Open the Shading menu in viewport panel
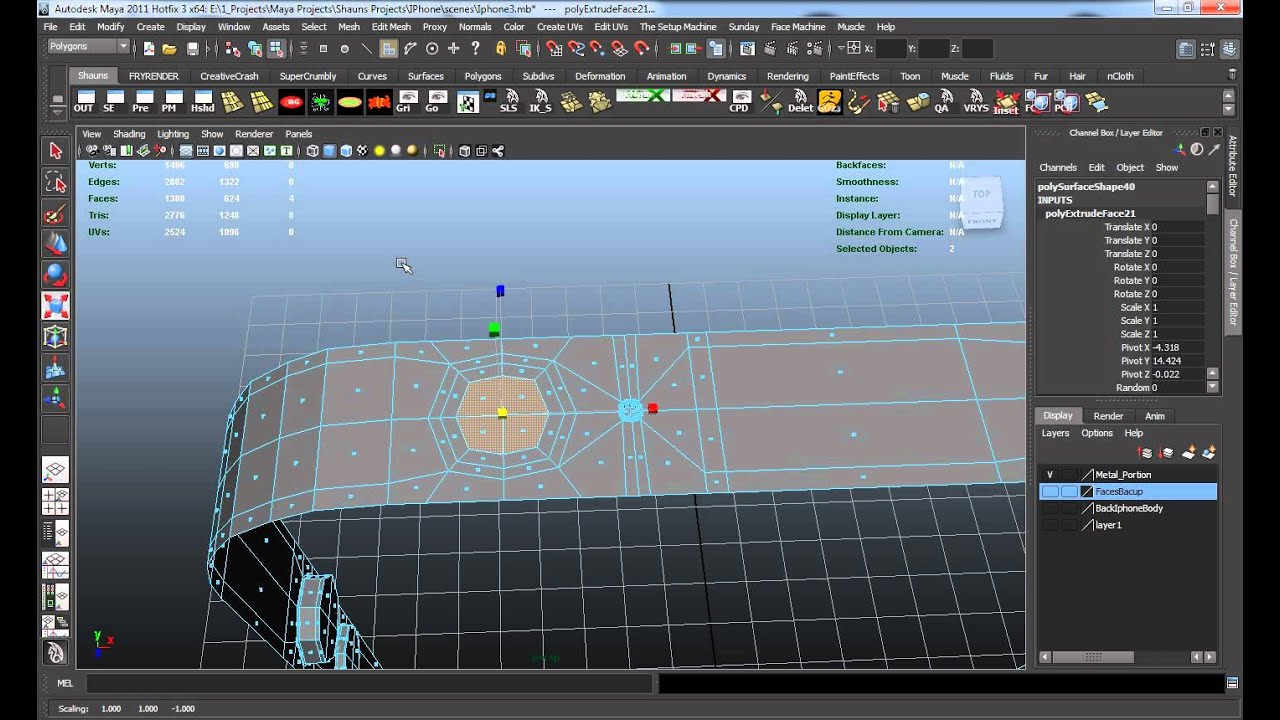 pos(129,134)
